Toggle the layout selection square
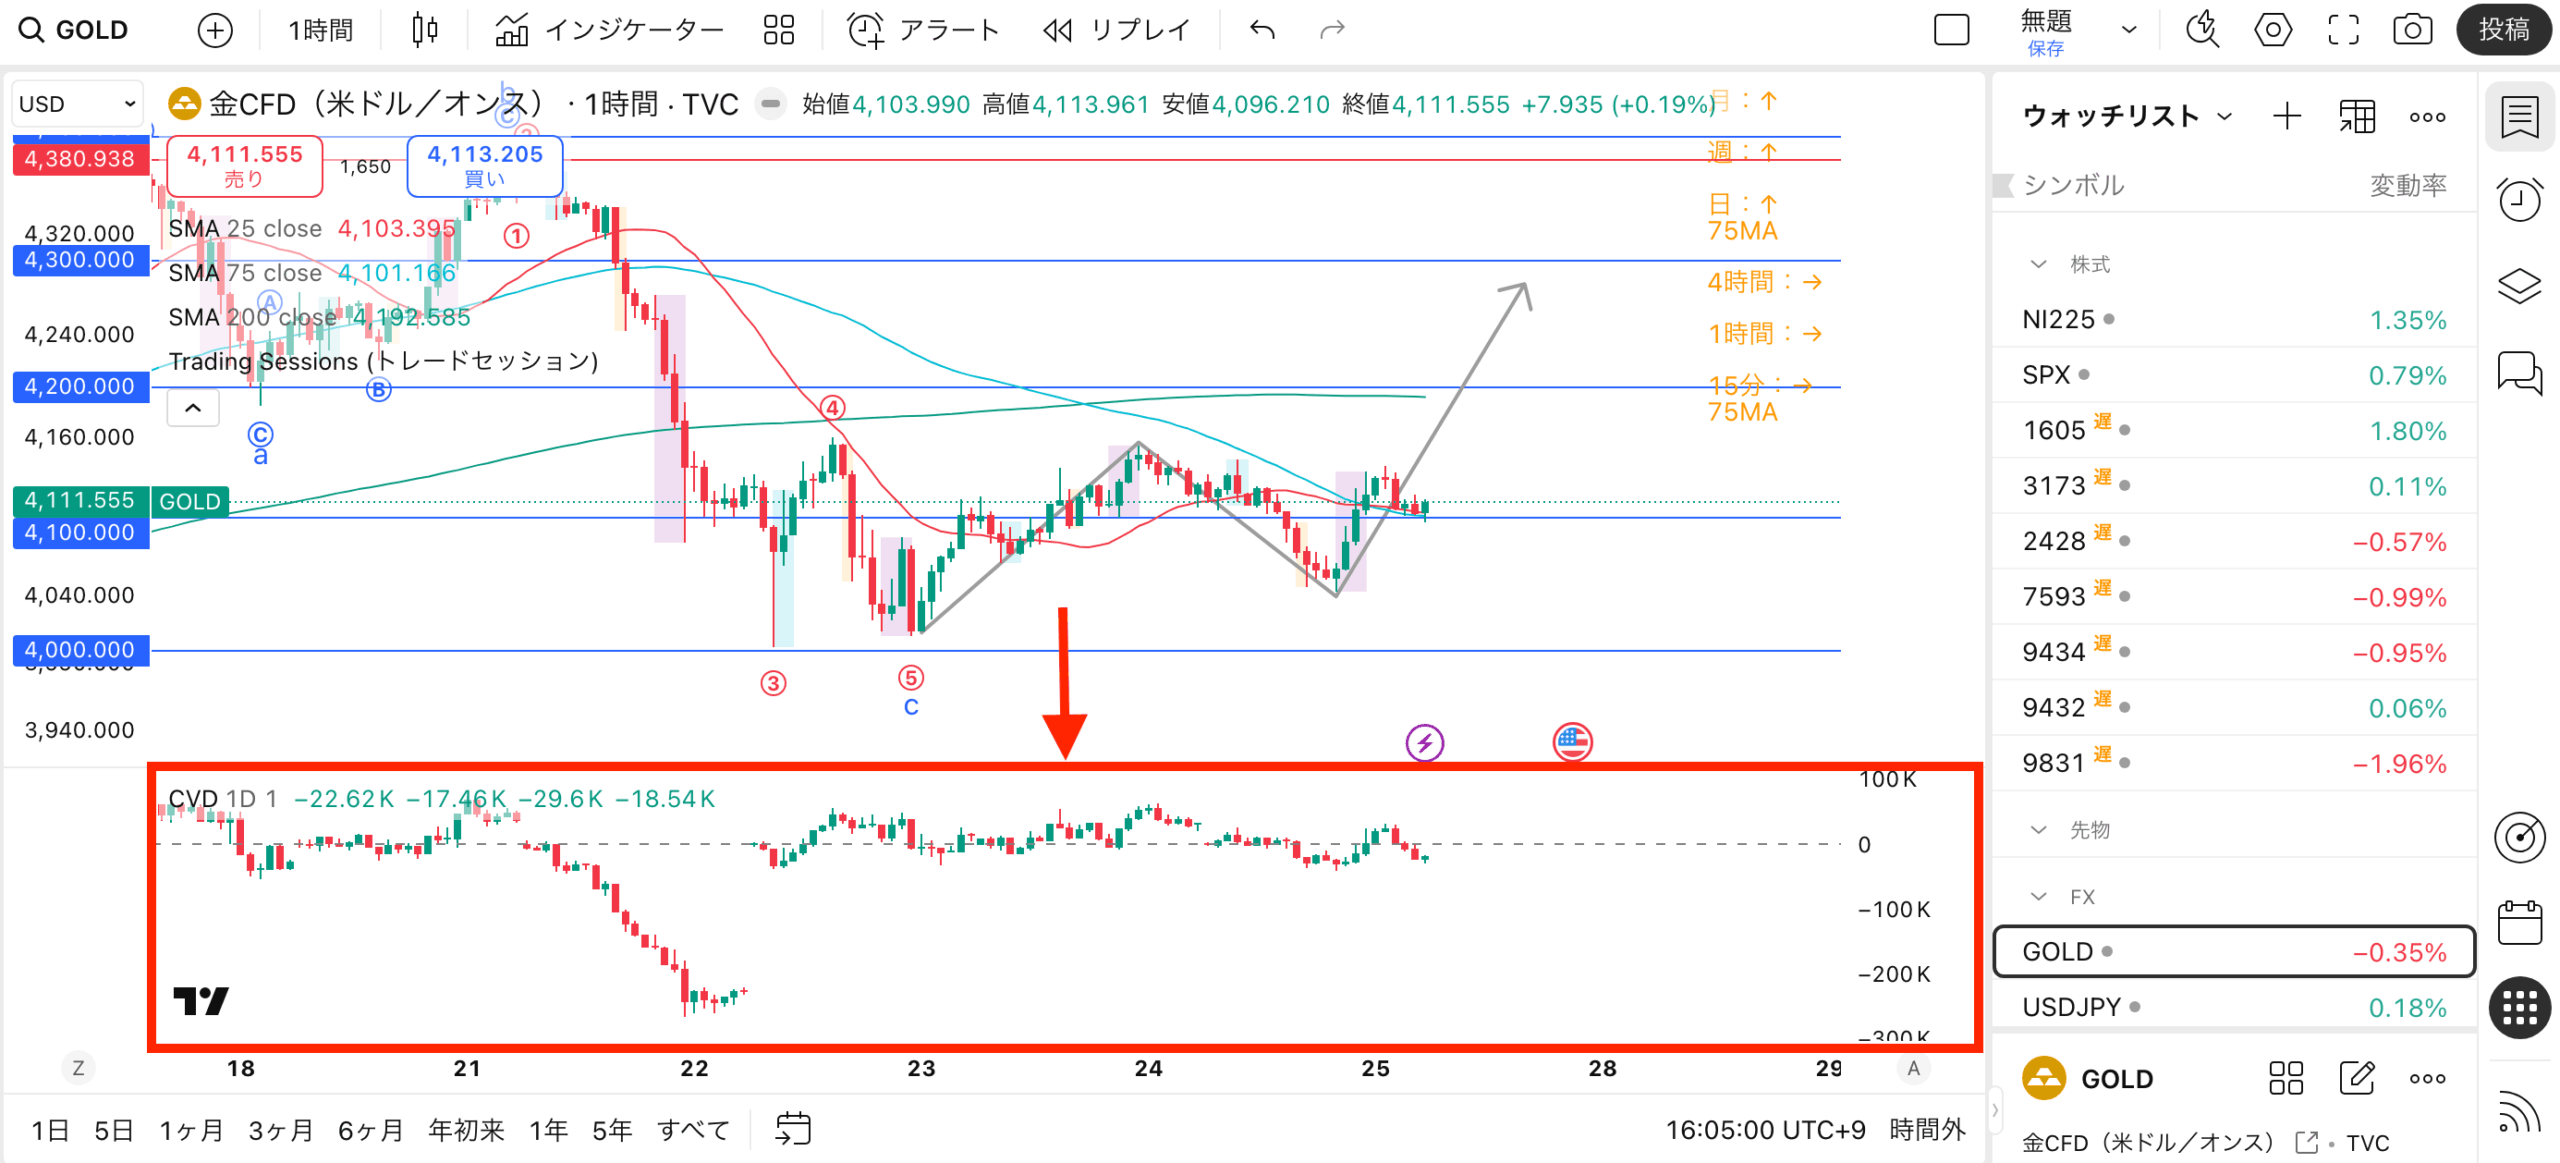Image resolution: width=2560 pixels, height=1163 pixels. coord(1951,30)
